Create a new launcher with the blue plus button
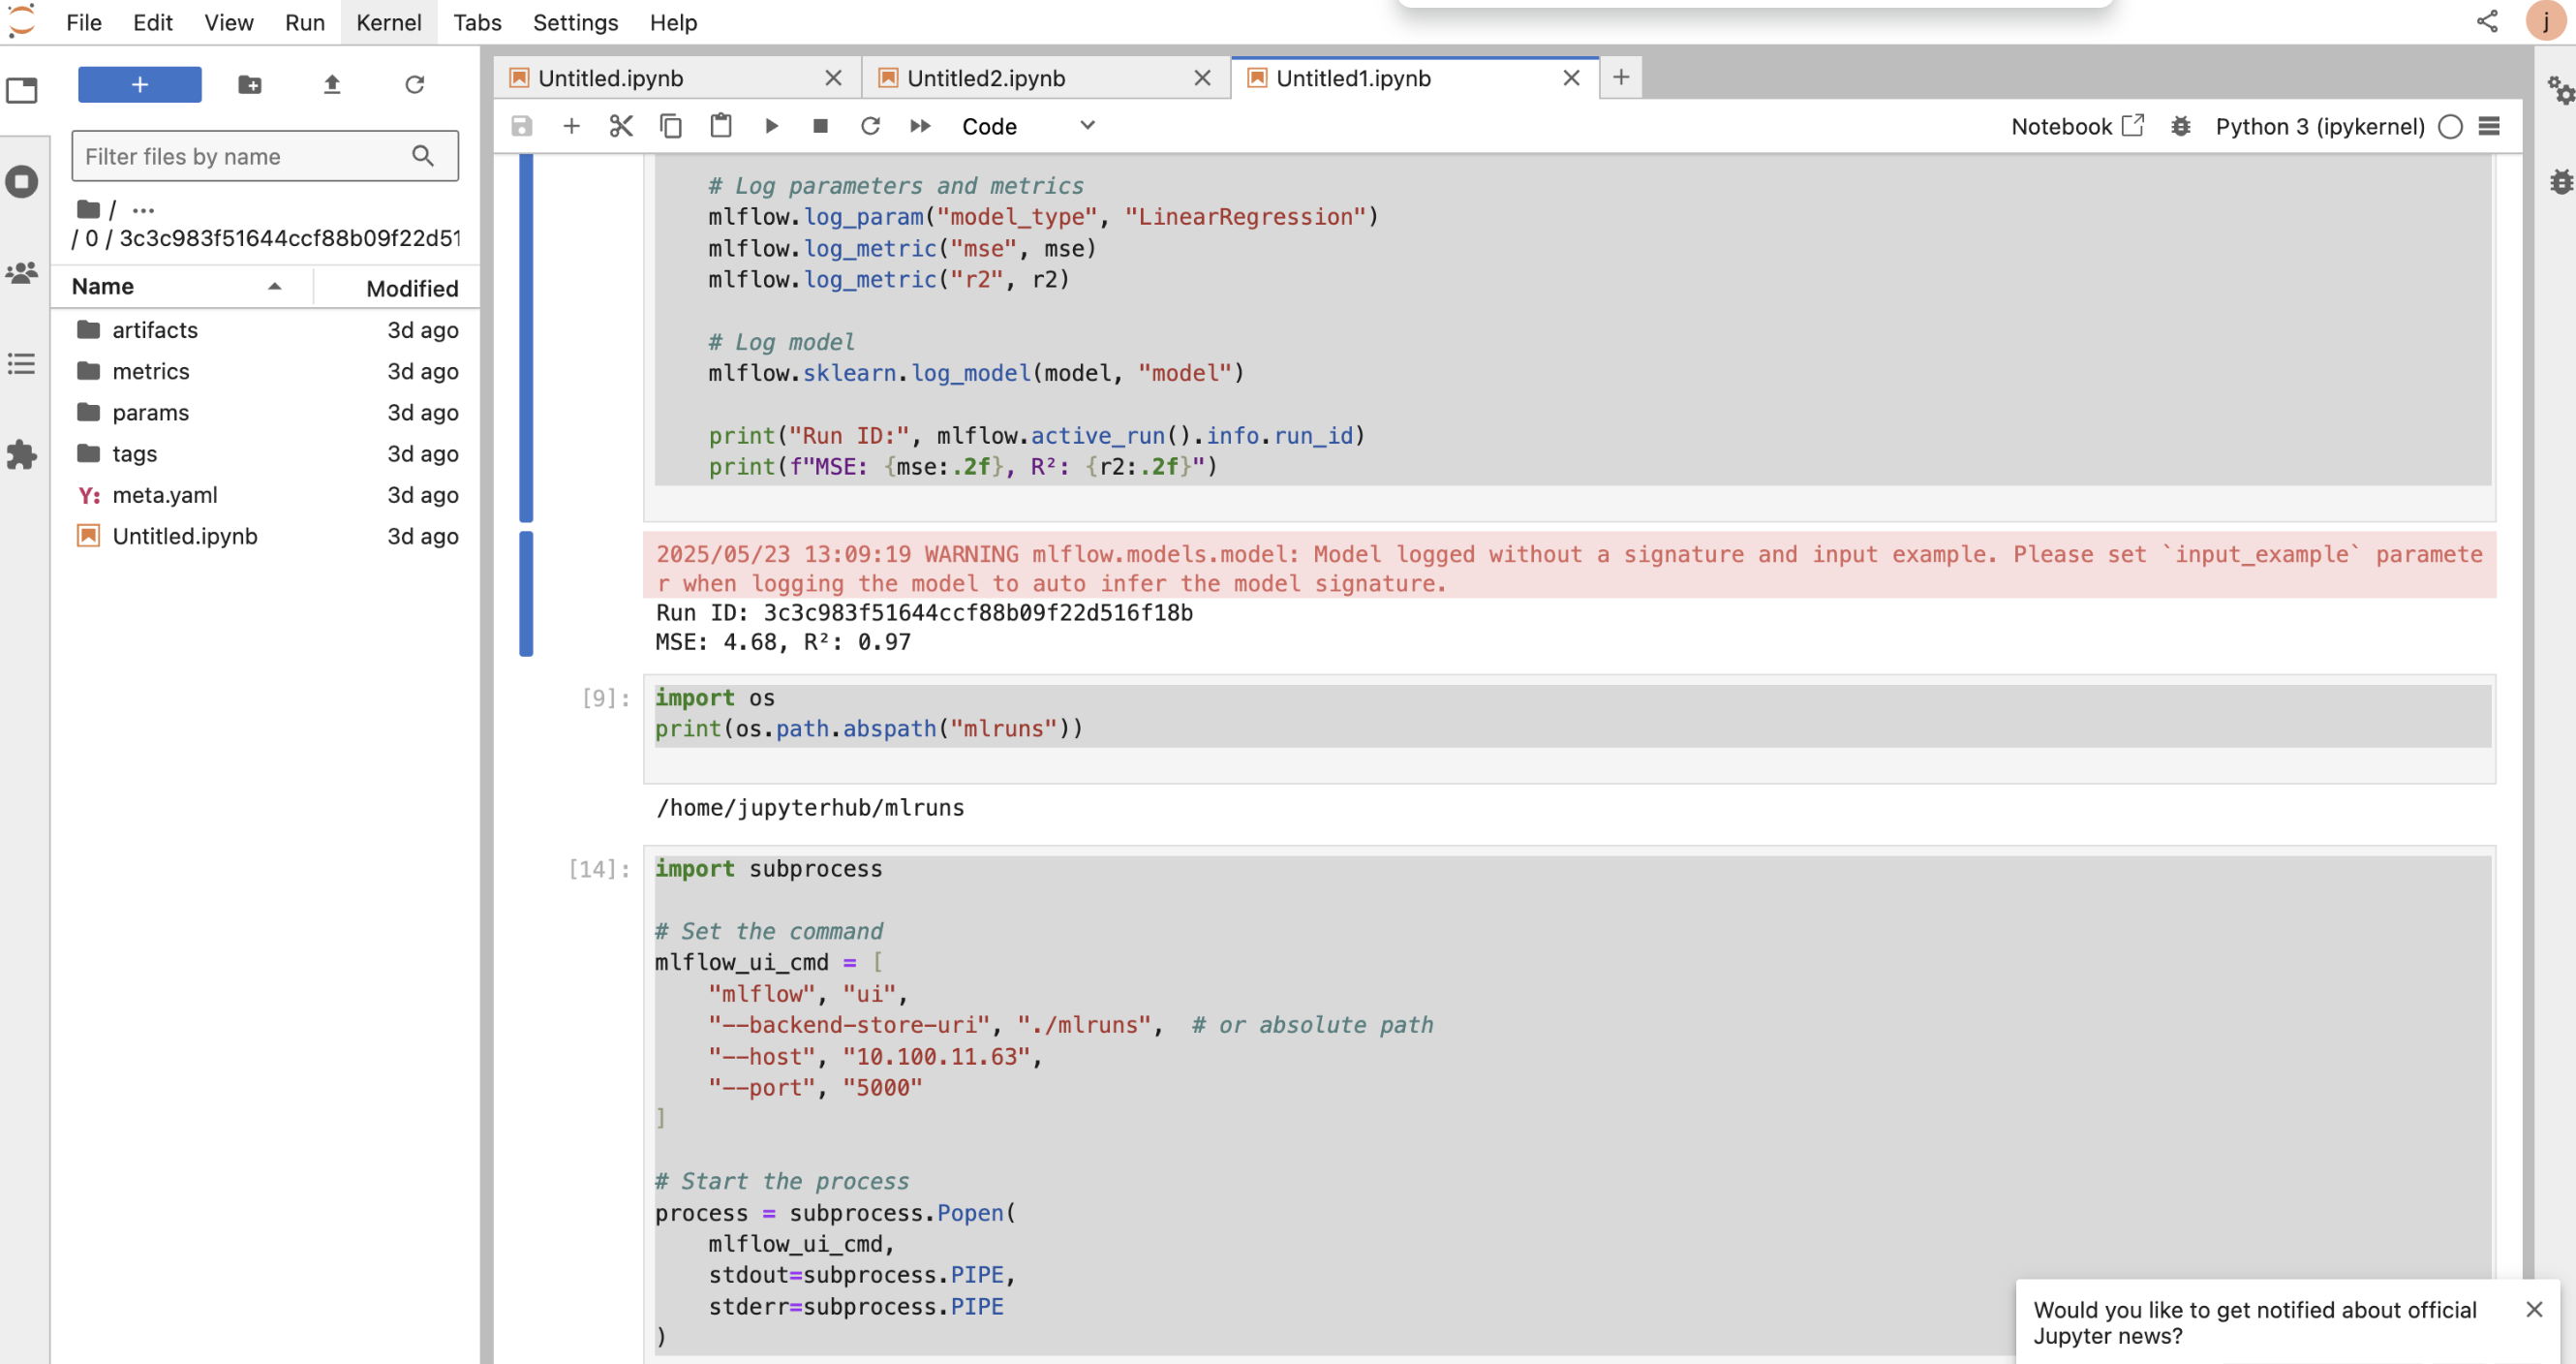2576x1364 pixels. coord(140,85)
